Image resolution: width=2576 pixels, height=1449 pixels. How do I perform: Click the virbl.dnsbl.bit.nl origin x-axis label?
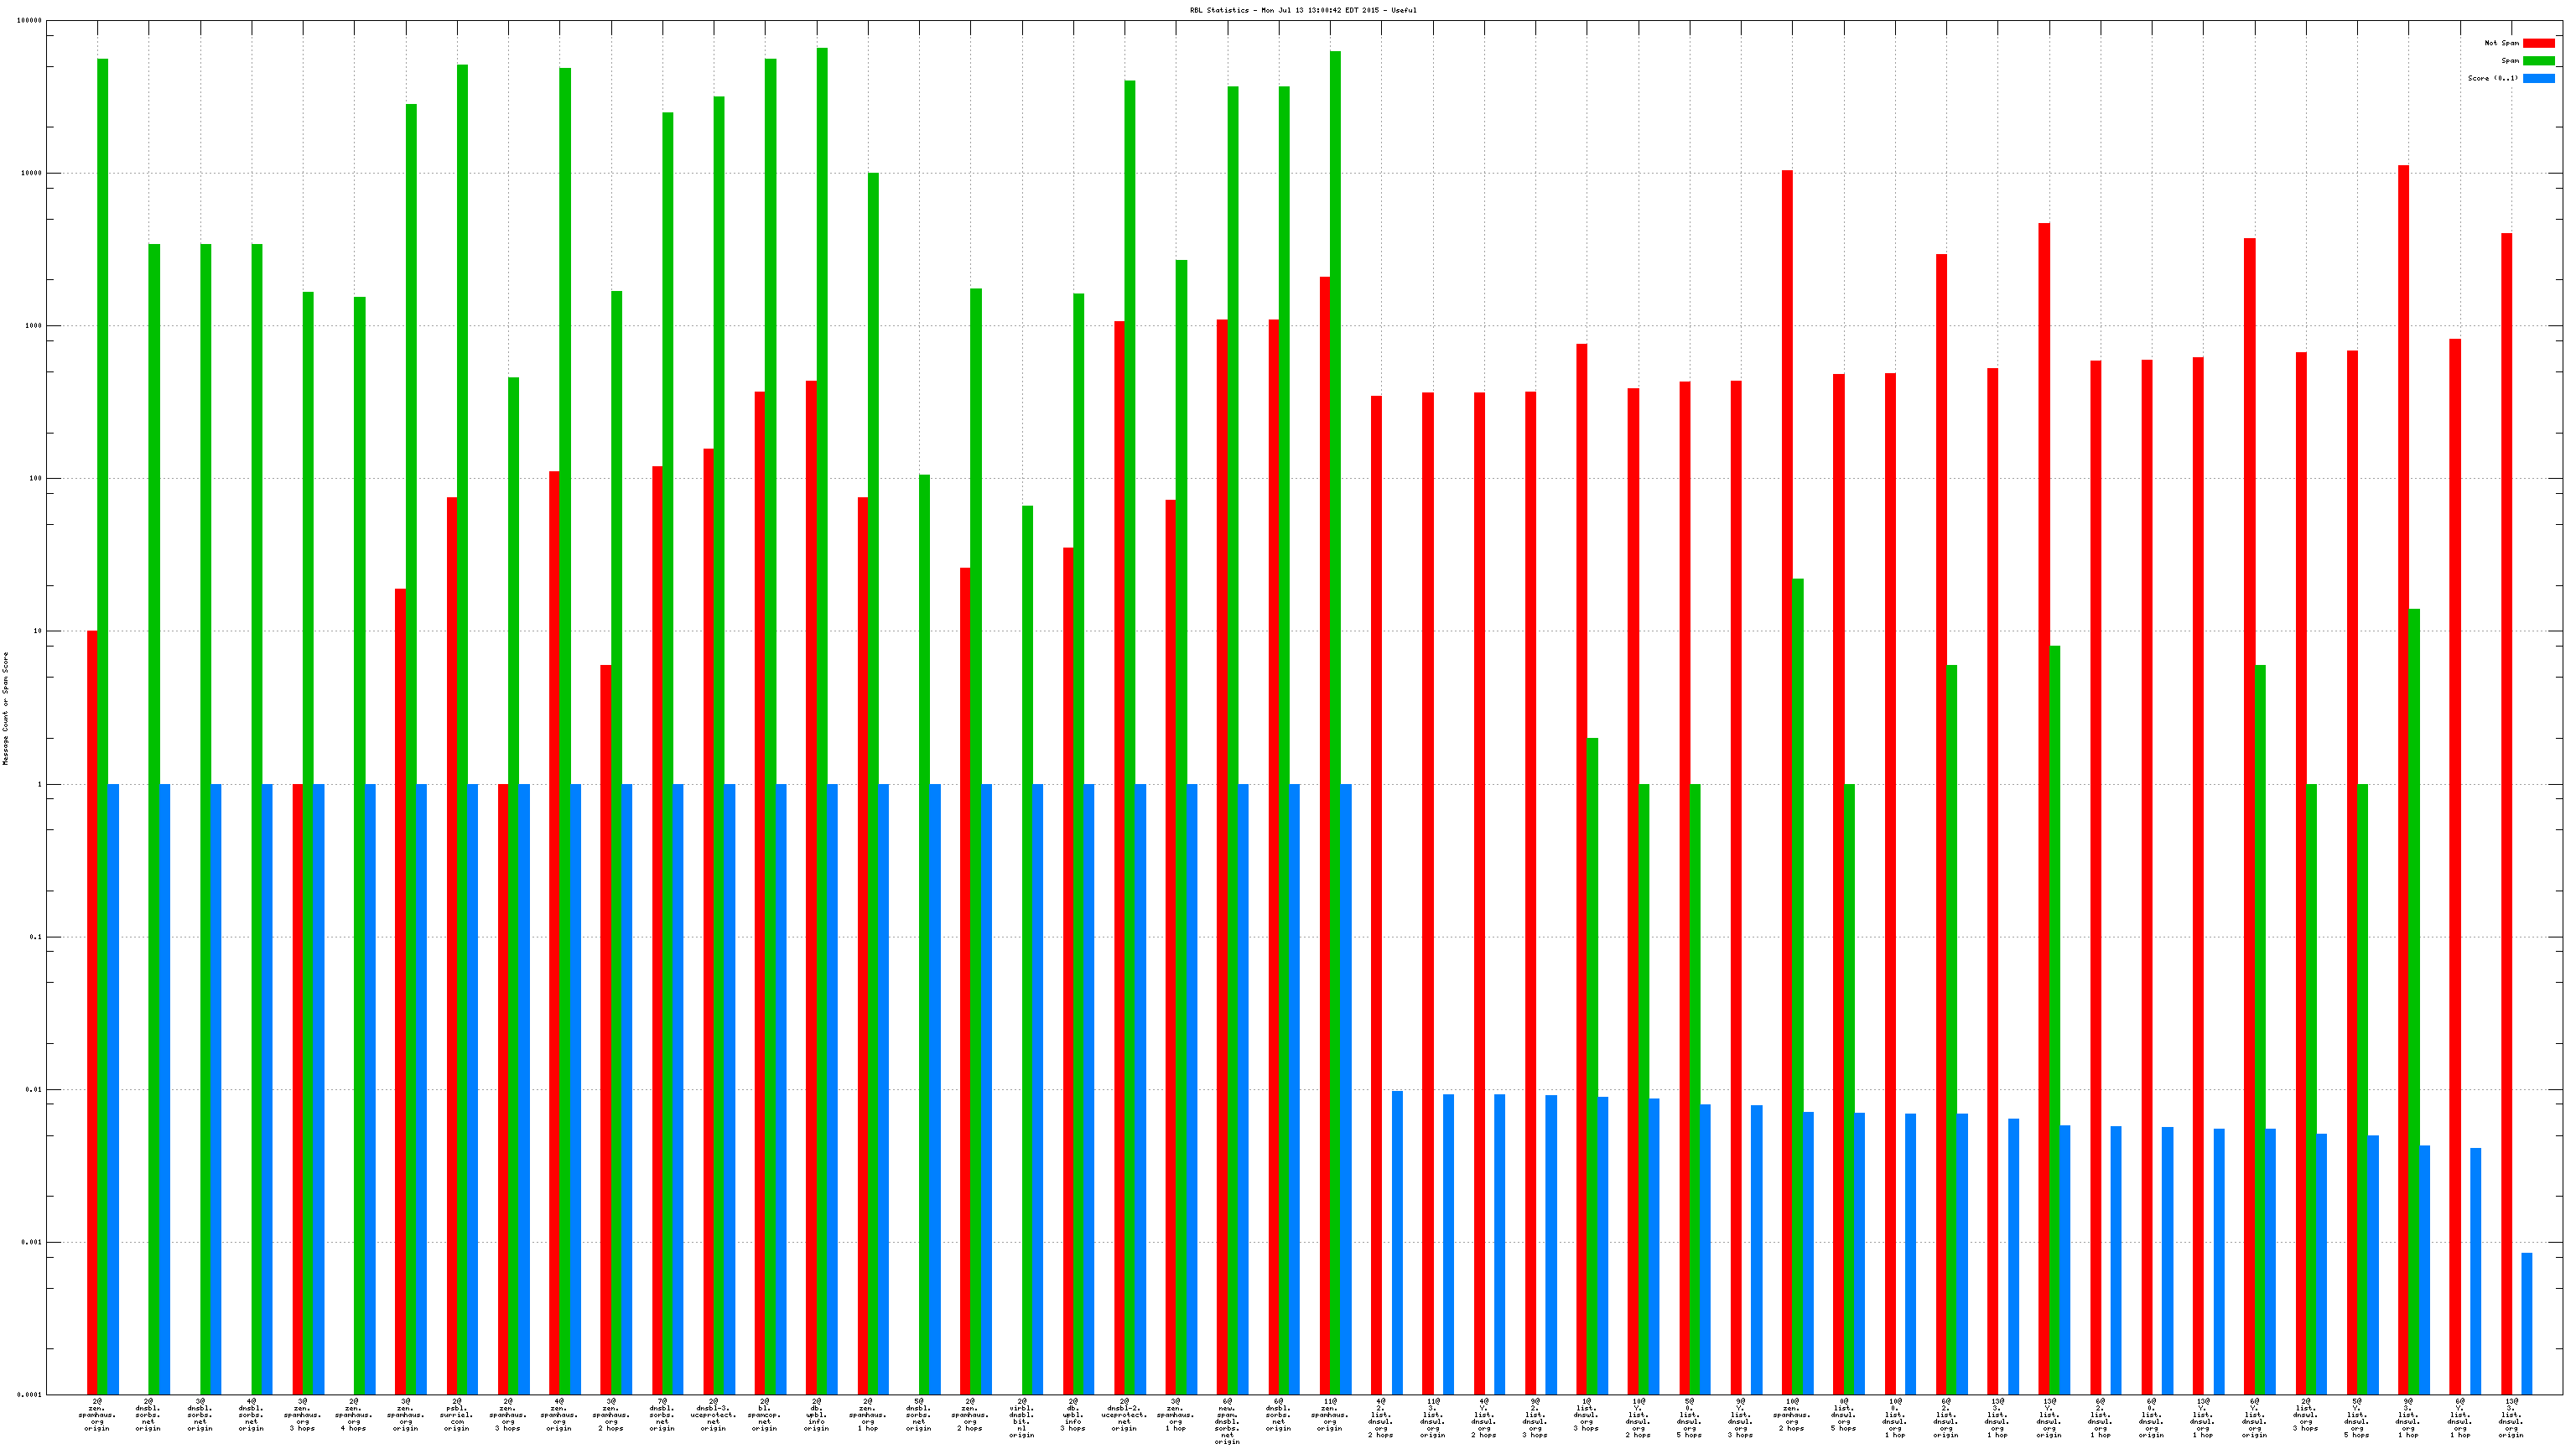1021,1418
